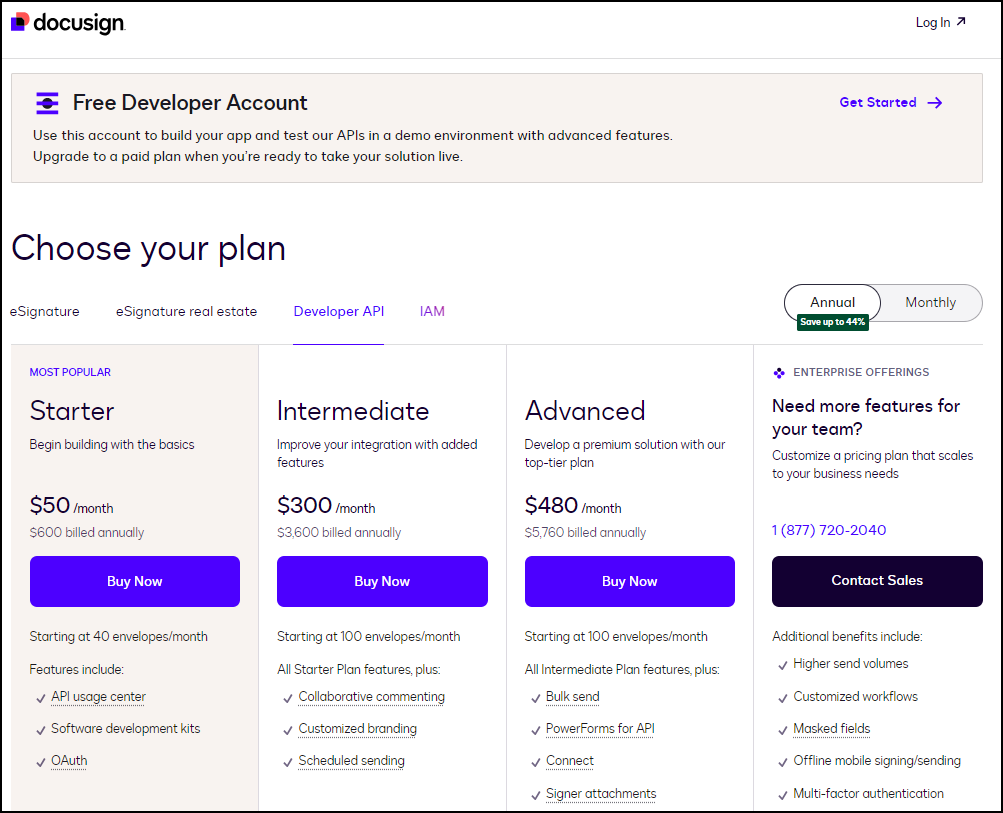Click the checkmark icon beside API usage center
Screen dimensions: 1003x813
[40, 698]
